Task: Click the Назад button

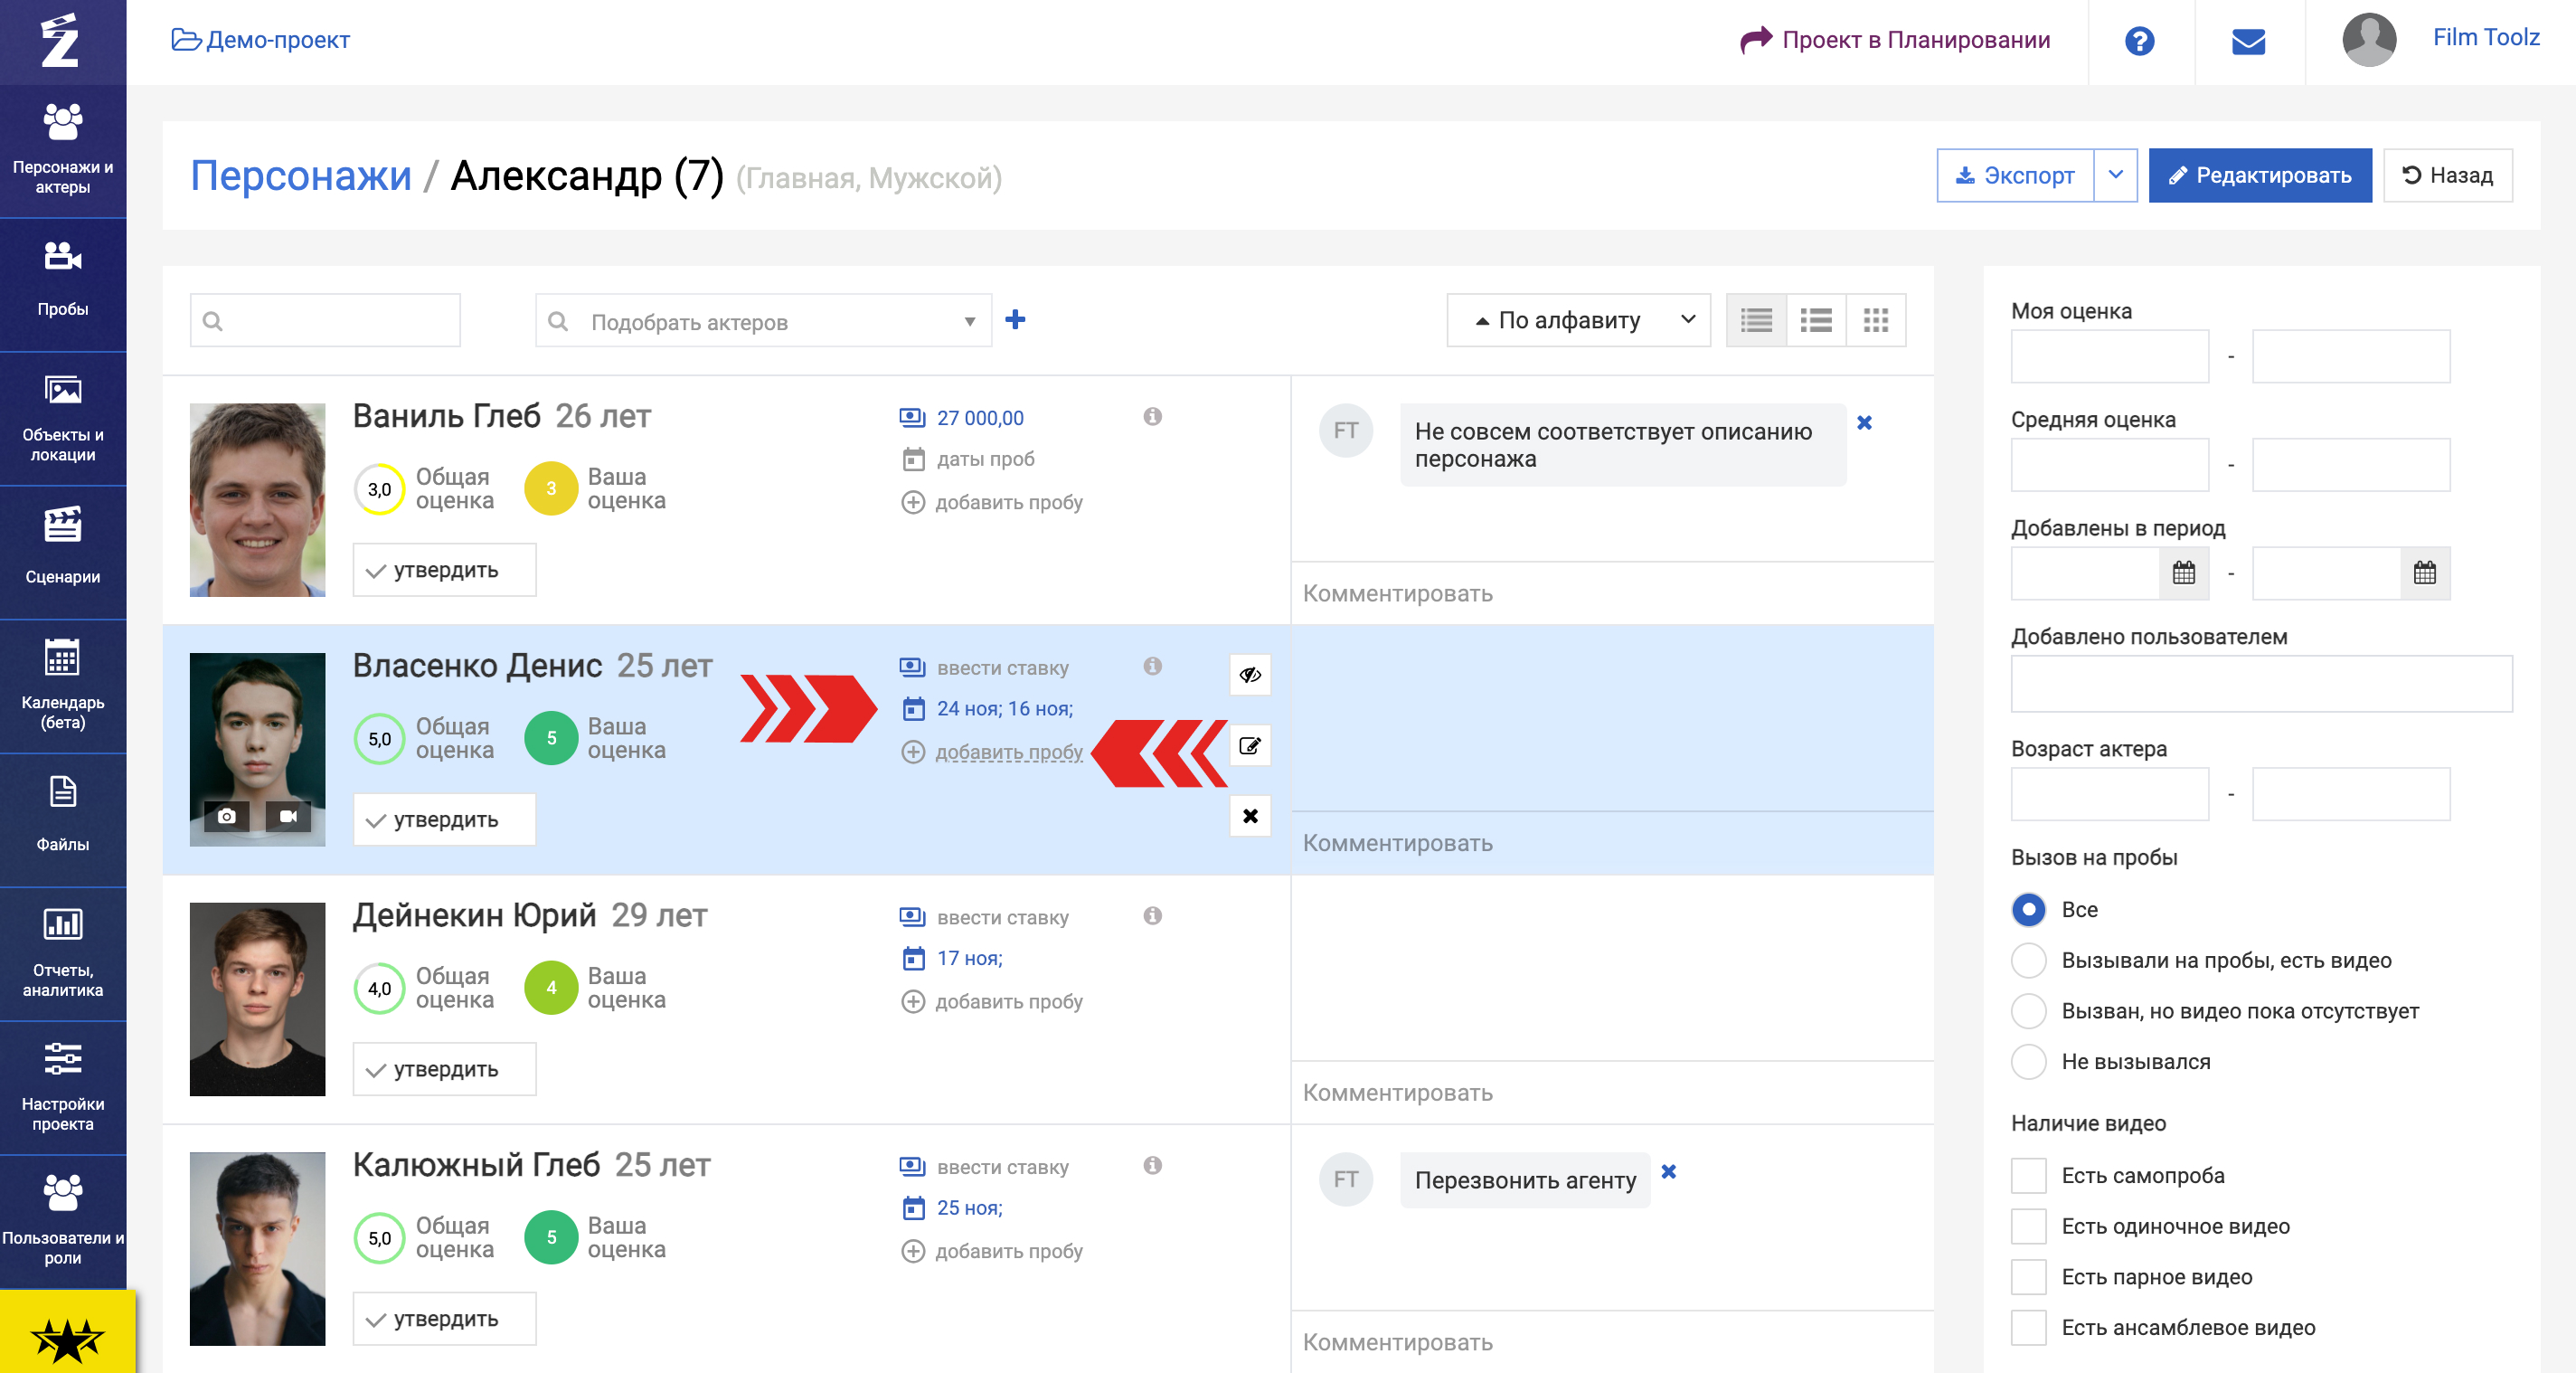Action: pos(2448,175)
